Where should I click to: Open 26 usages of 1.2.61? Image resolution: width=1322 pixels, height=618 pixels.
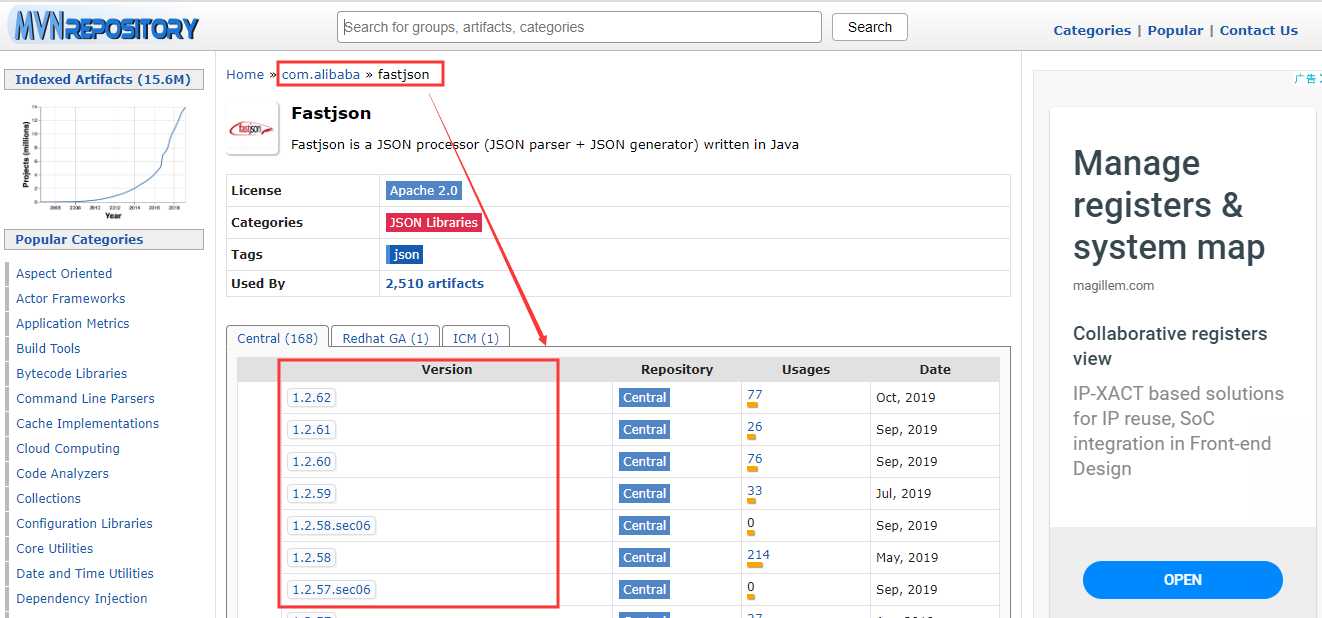[754, 426]
